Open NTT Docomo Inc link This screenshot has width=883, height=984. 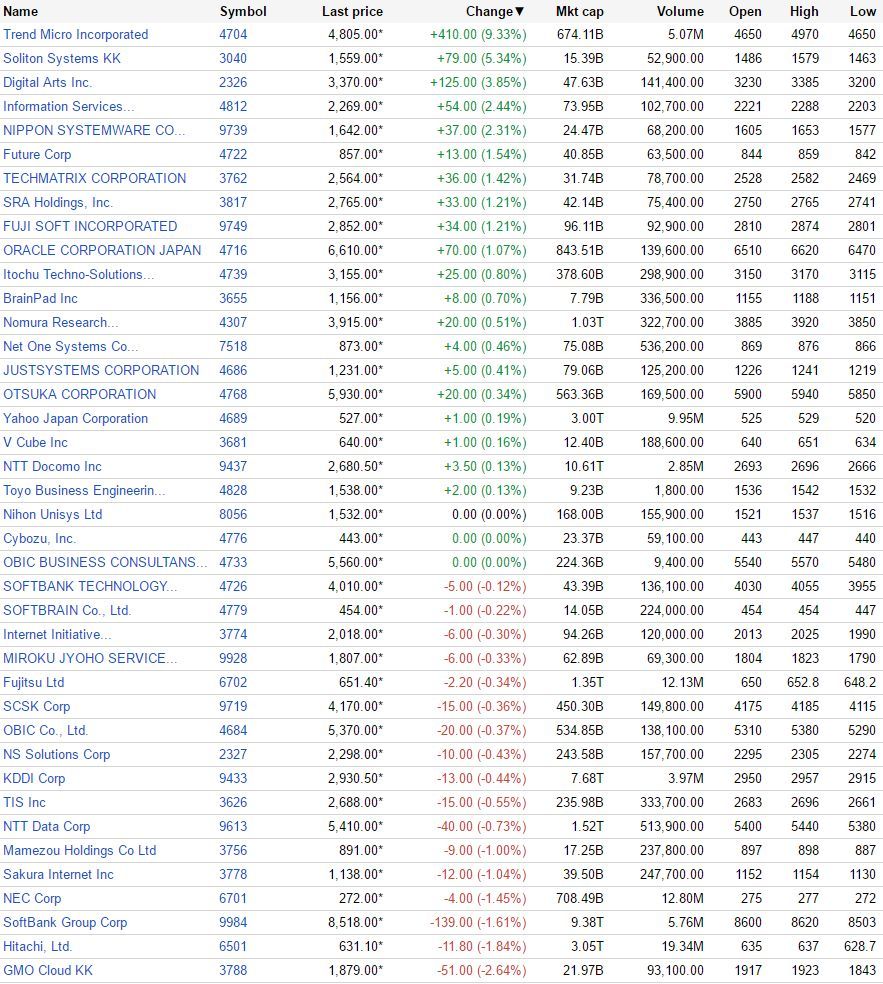pyautogui.click(x=52, y=466)
